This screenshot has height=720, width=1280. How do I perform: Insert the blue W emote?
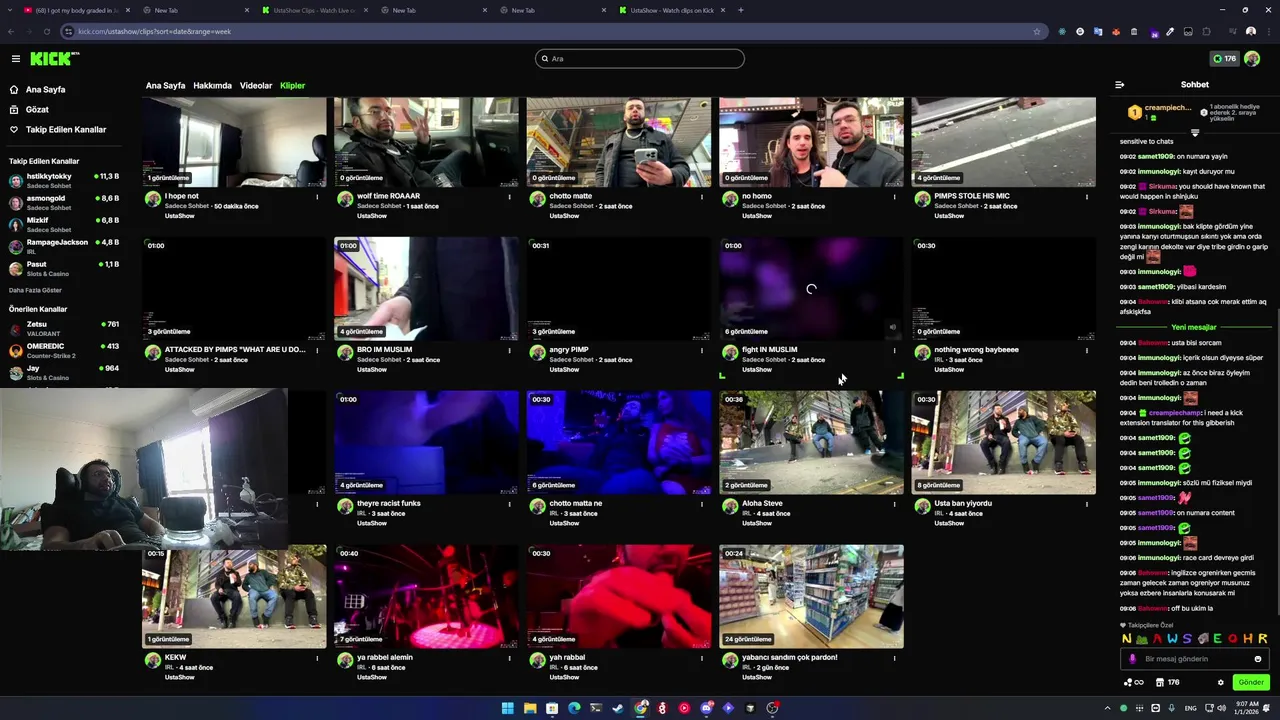(x=1172, y=639)
